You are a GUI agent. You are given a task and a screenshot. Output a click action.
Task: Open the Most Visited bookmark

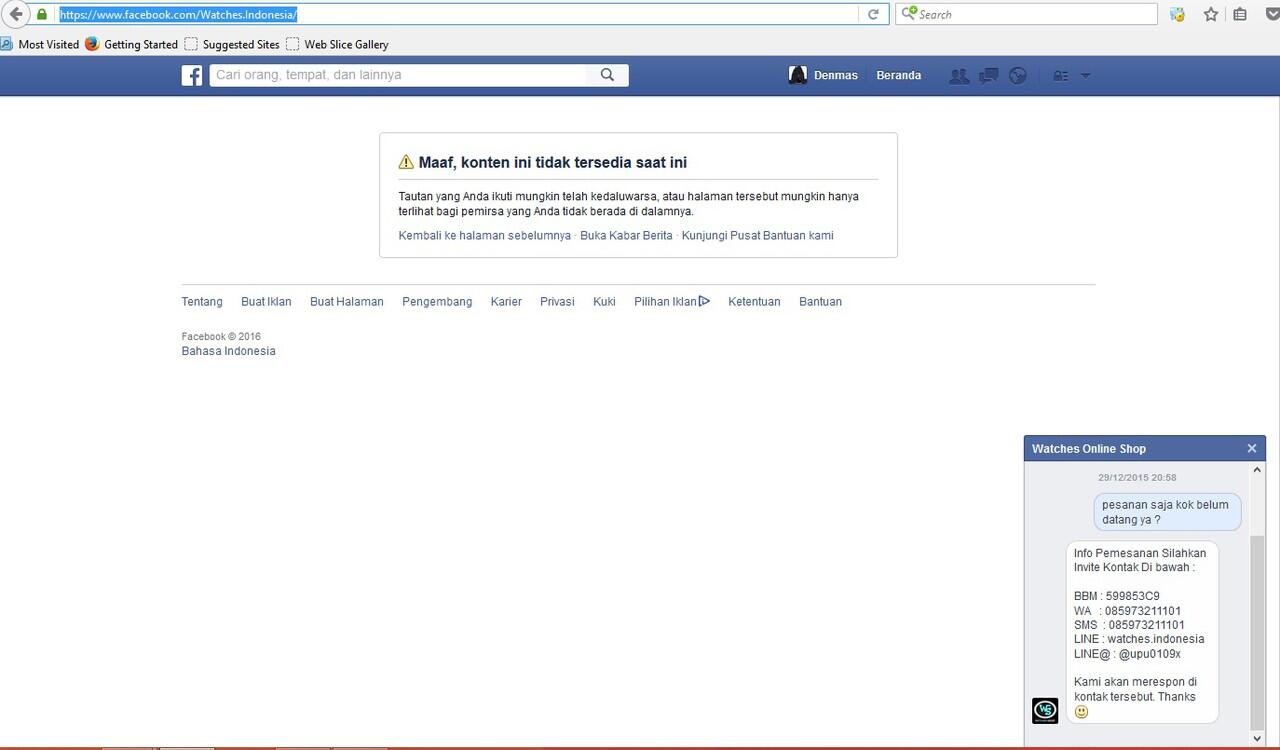[40, 44]
